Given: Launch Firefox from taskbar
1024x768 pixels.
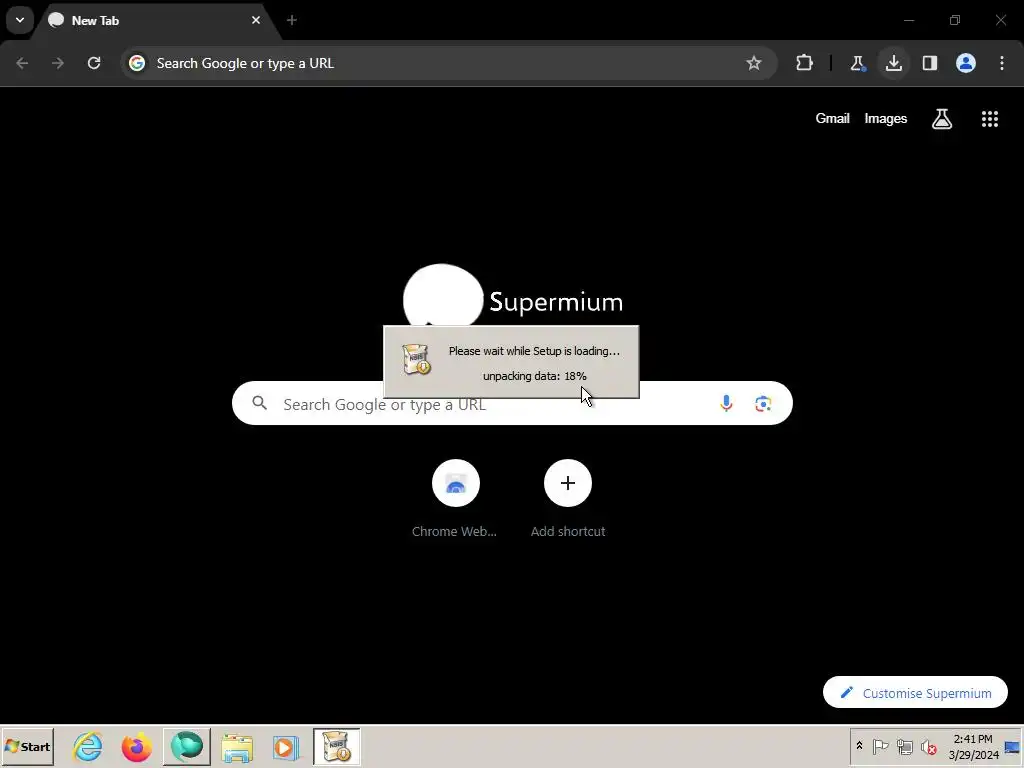Looking at the screenshot, I should coord(136,746).
